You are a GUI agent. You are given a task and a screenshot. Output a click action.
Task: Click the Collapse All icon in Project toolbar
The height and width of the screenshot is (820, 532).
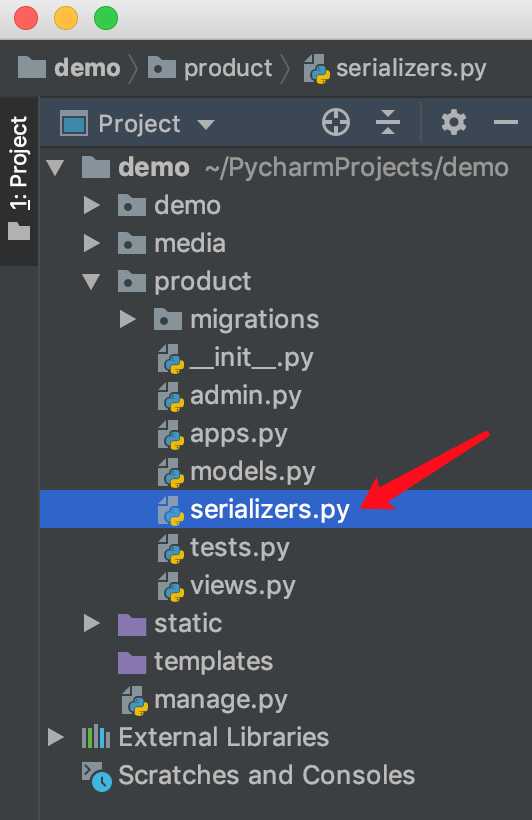pos(388,123)
